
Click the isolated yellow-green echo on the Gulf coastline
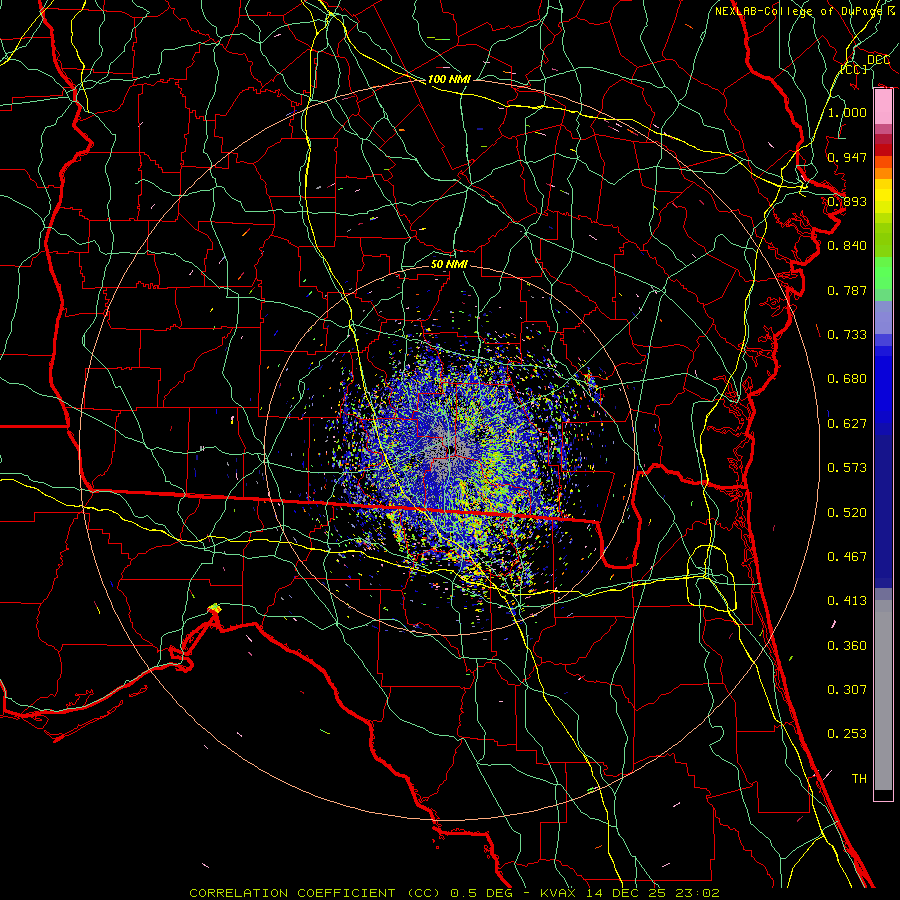215,608
